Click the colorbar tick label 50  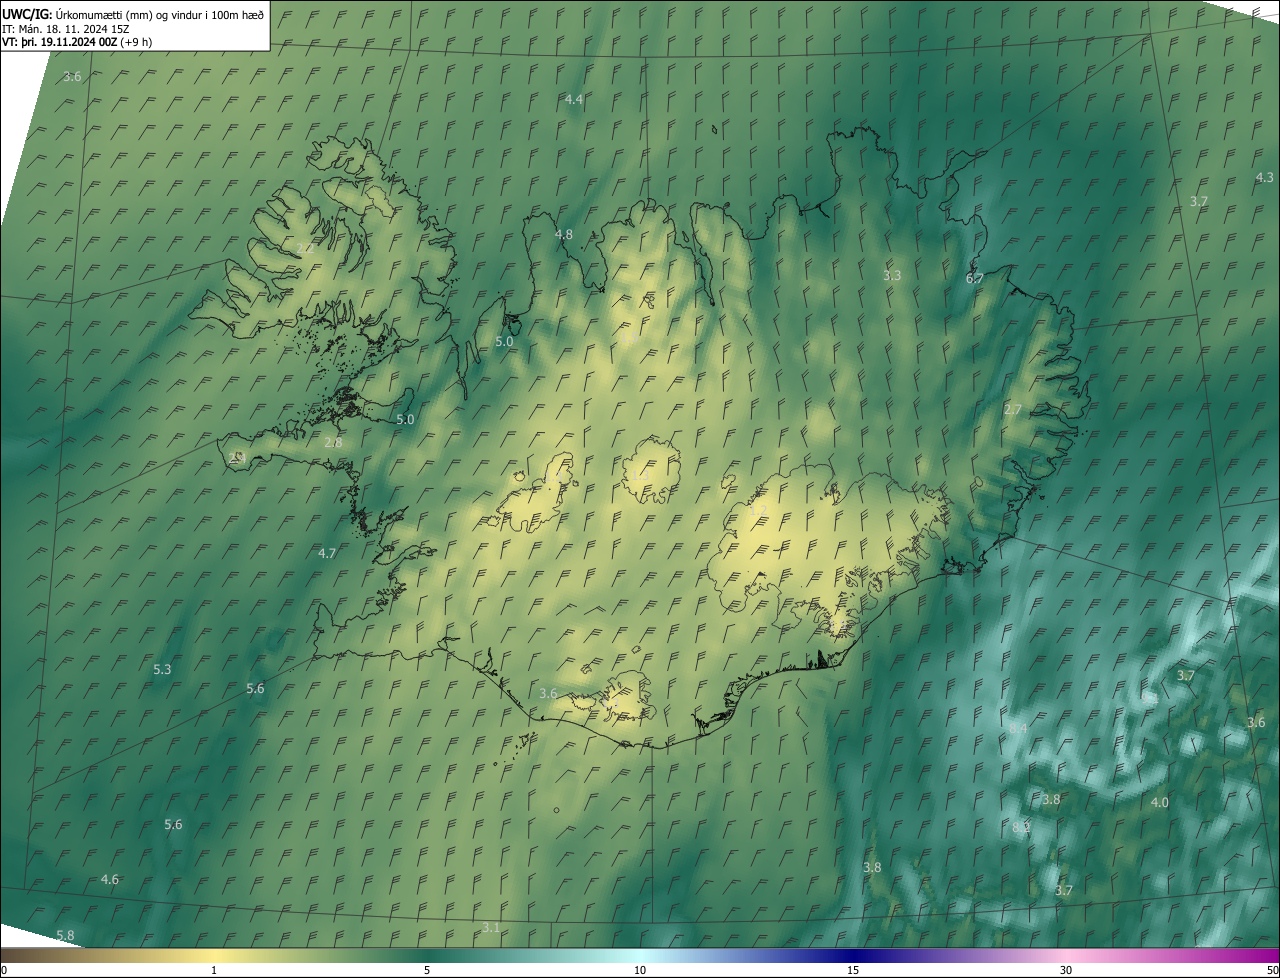point(1273,970)
